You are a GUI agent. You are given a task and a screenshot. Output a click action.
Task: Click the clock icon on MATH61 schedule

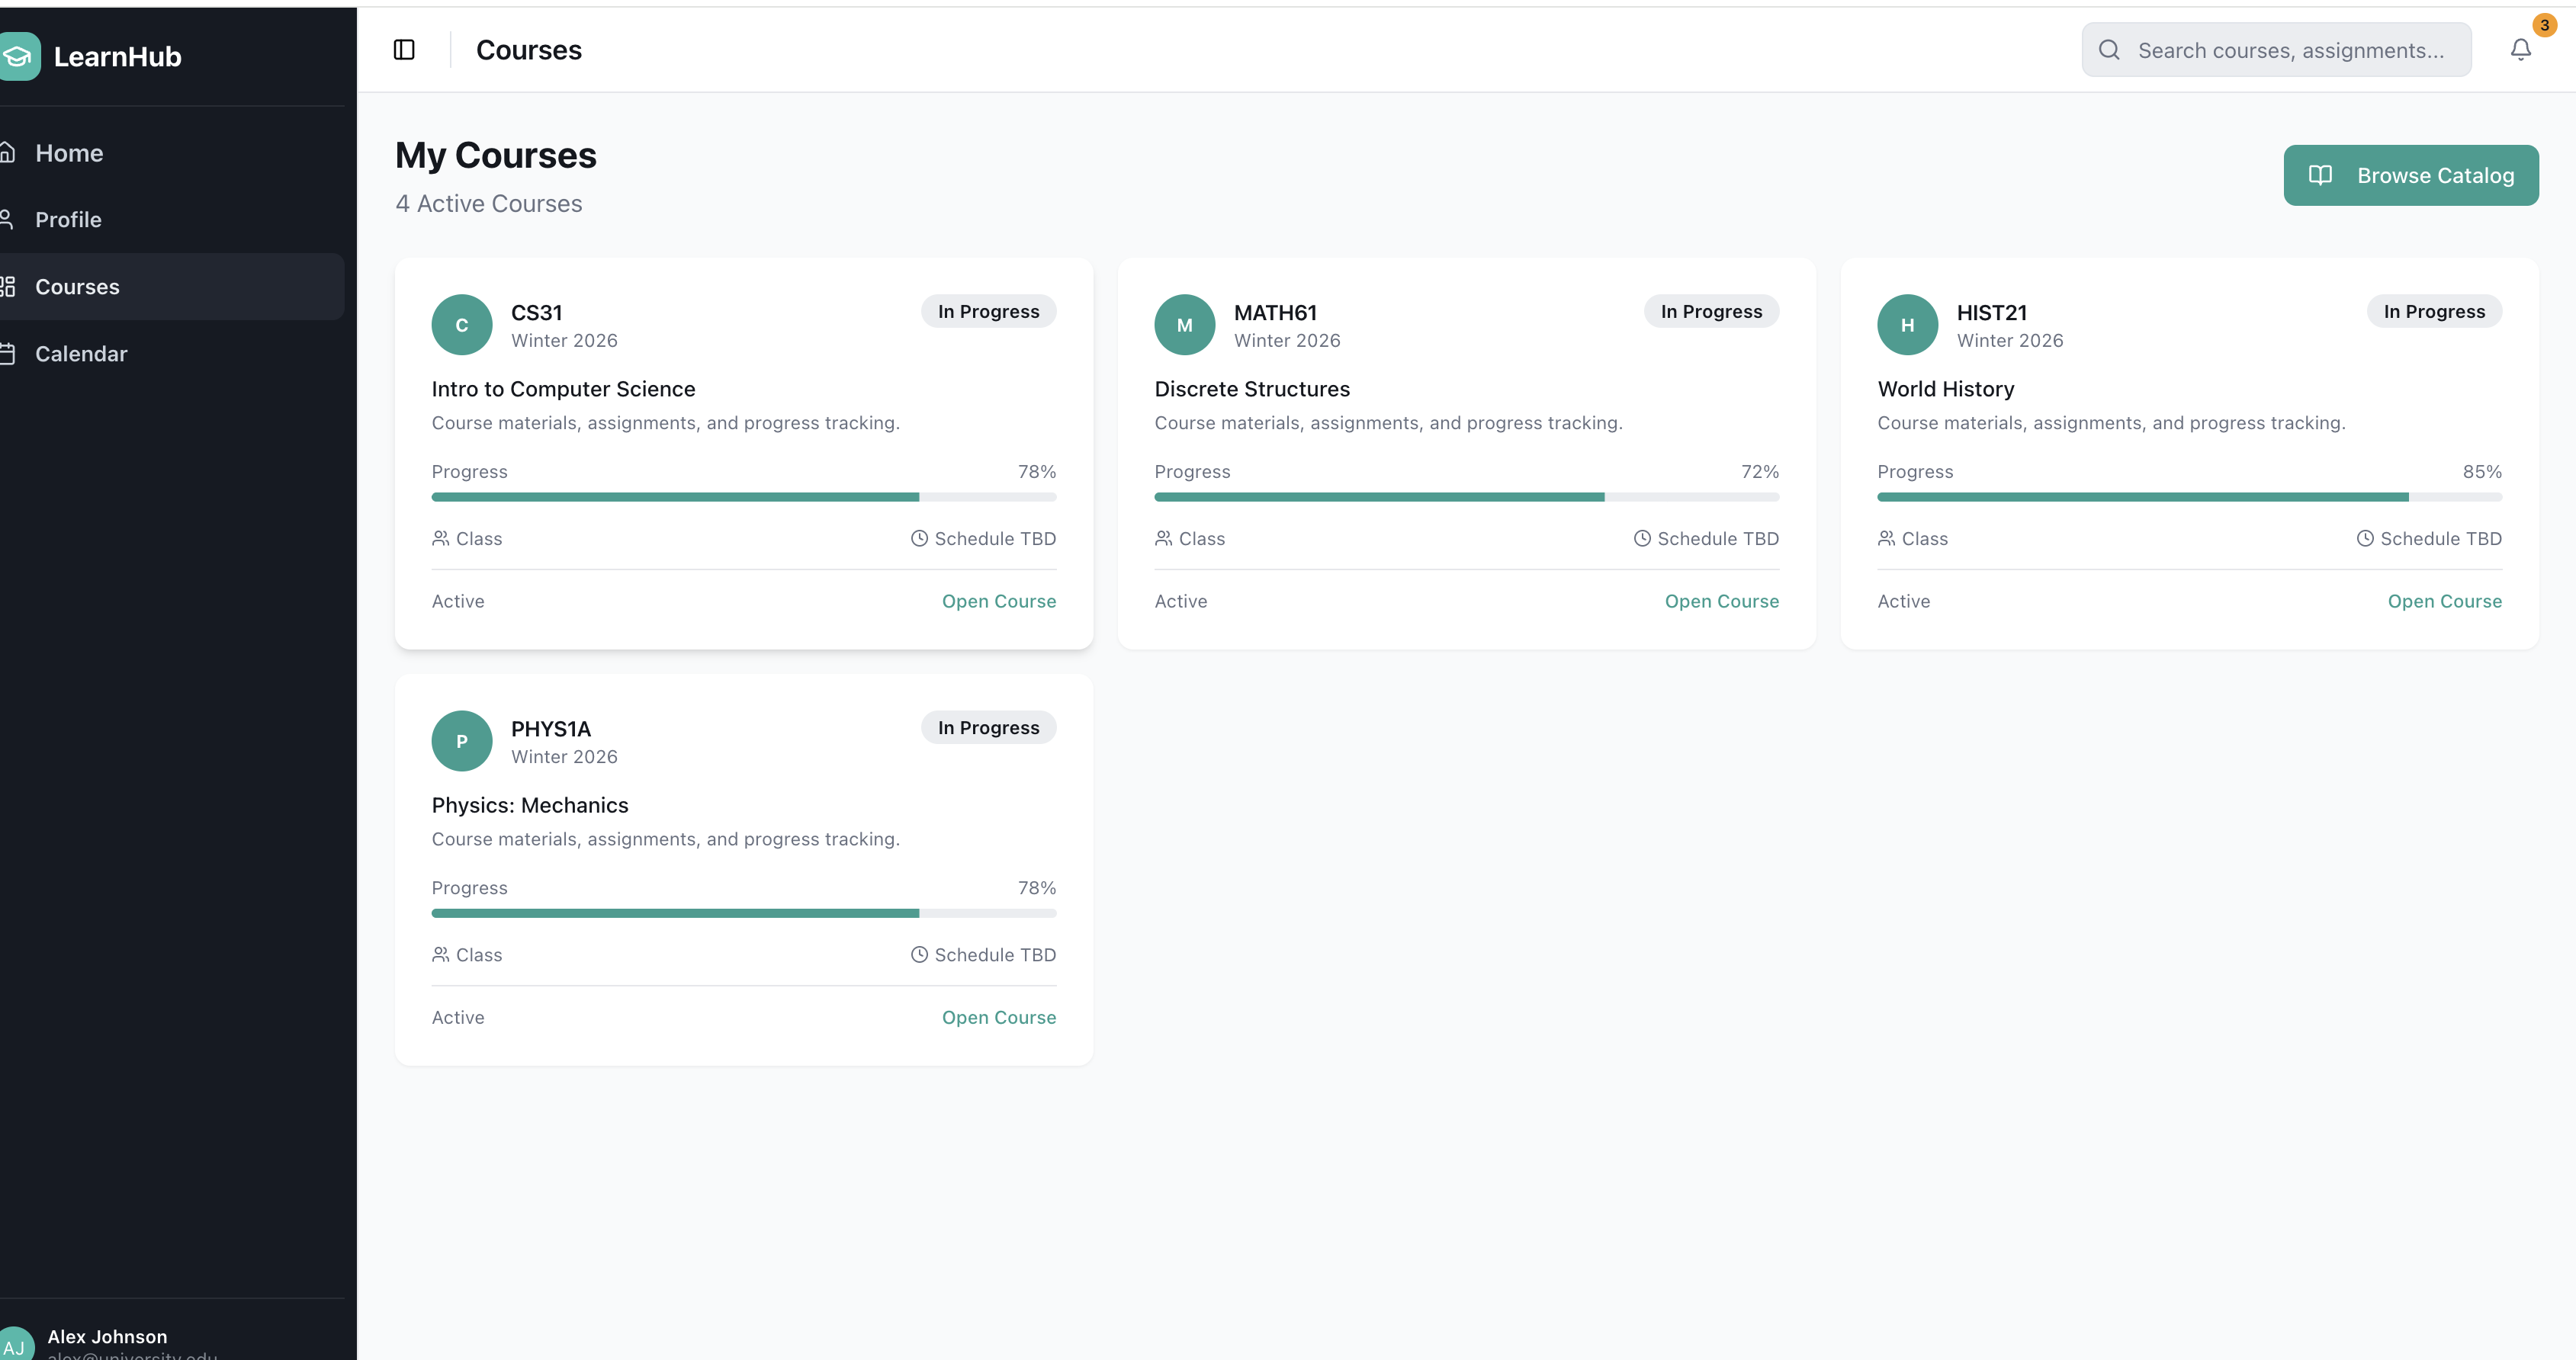pyautogui.click(x=1642, y=539)
